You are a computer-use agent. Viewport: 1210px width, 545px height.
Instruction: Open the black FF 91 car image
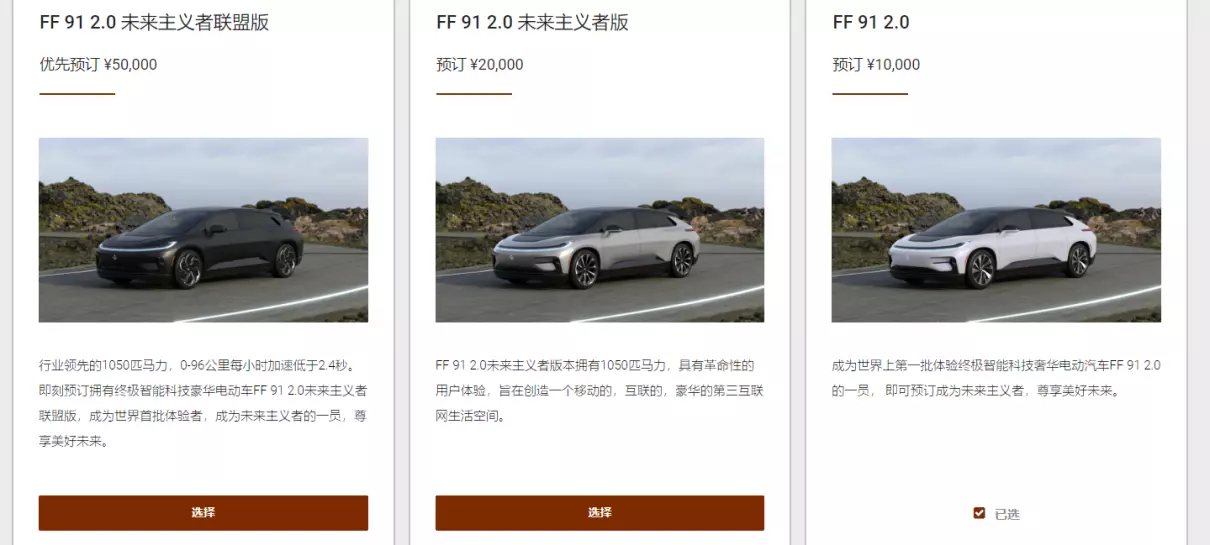(203, 230)
